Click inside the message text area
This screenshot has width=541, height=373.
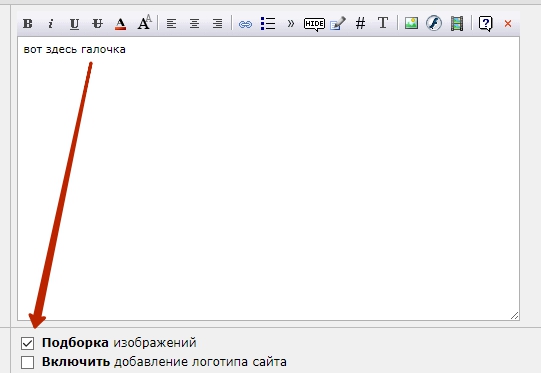click(x=268, y=179)
